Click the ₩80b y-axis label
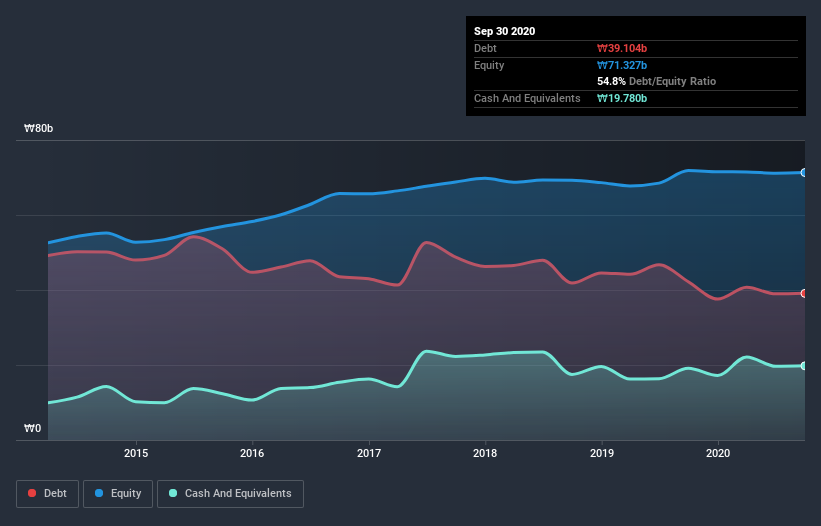 point(39,129)
